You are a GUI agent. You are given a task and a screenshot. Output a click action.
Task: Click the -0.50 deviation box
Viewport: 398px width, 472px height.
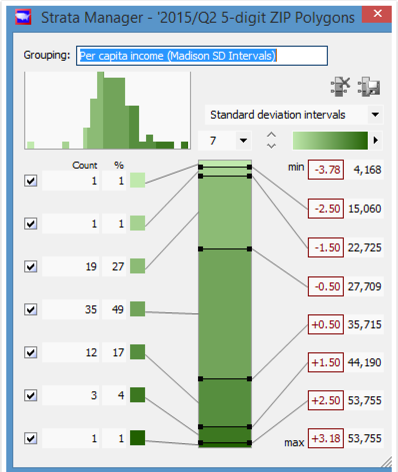tap(326, 286)
